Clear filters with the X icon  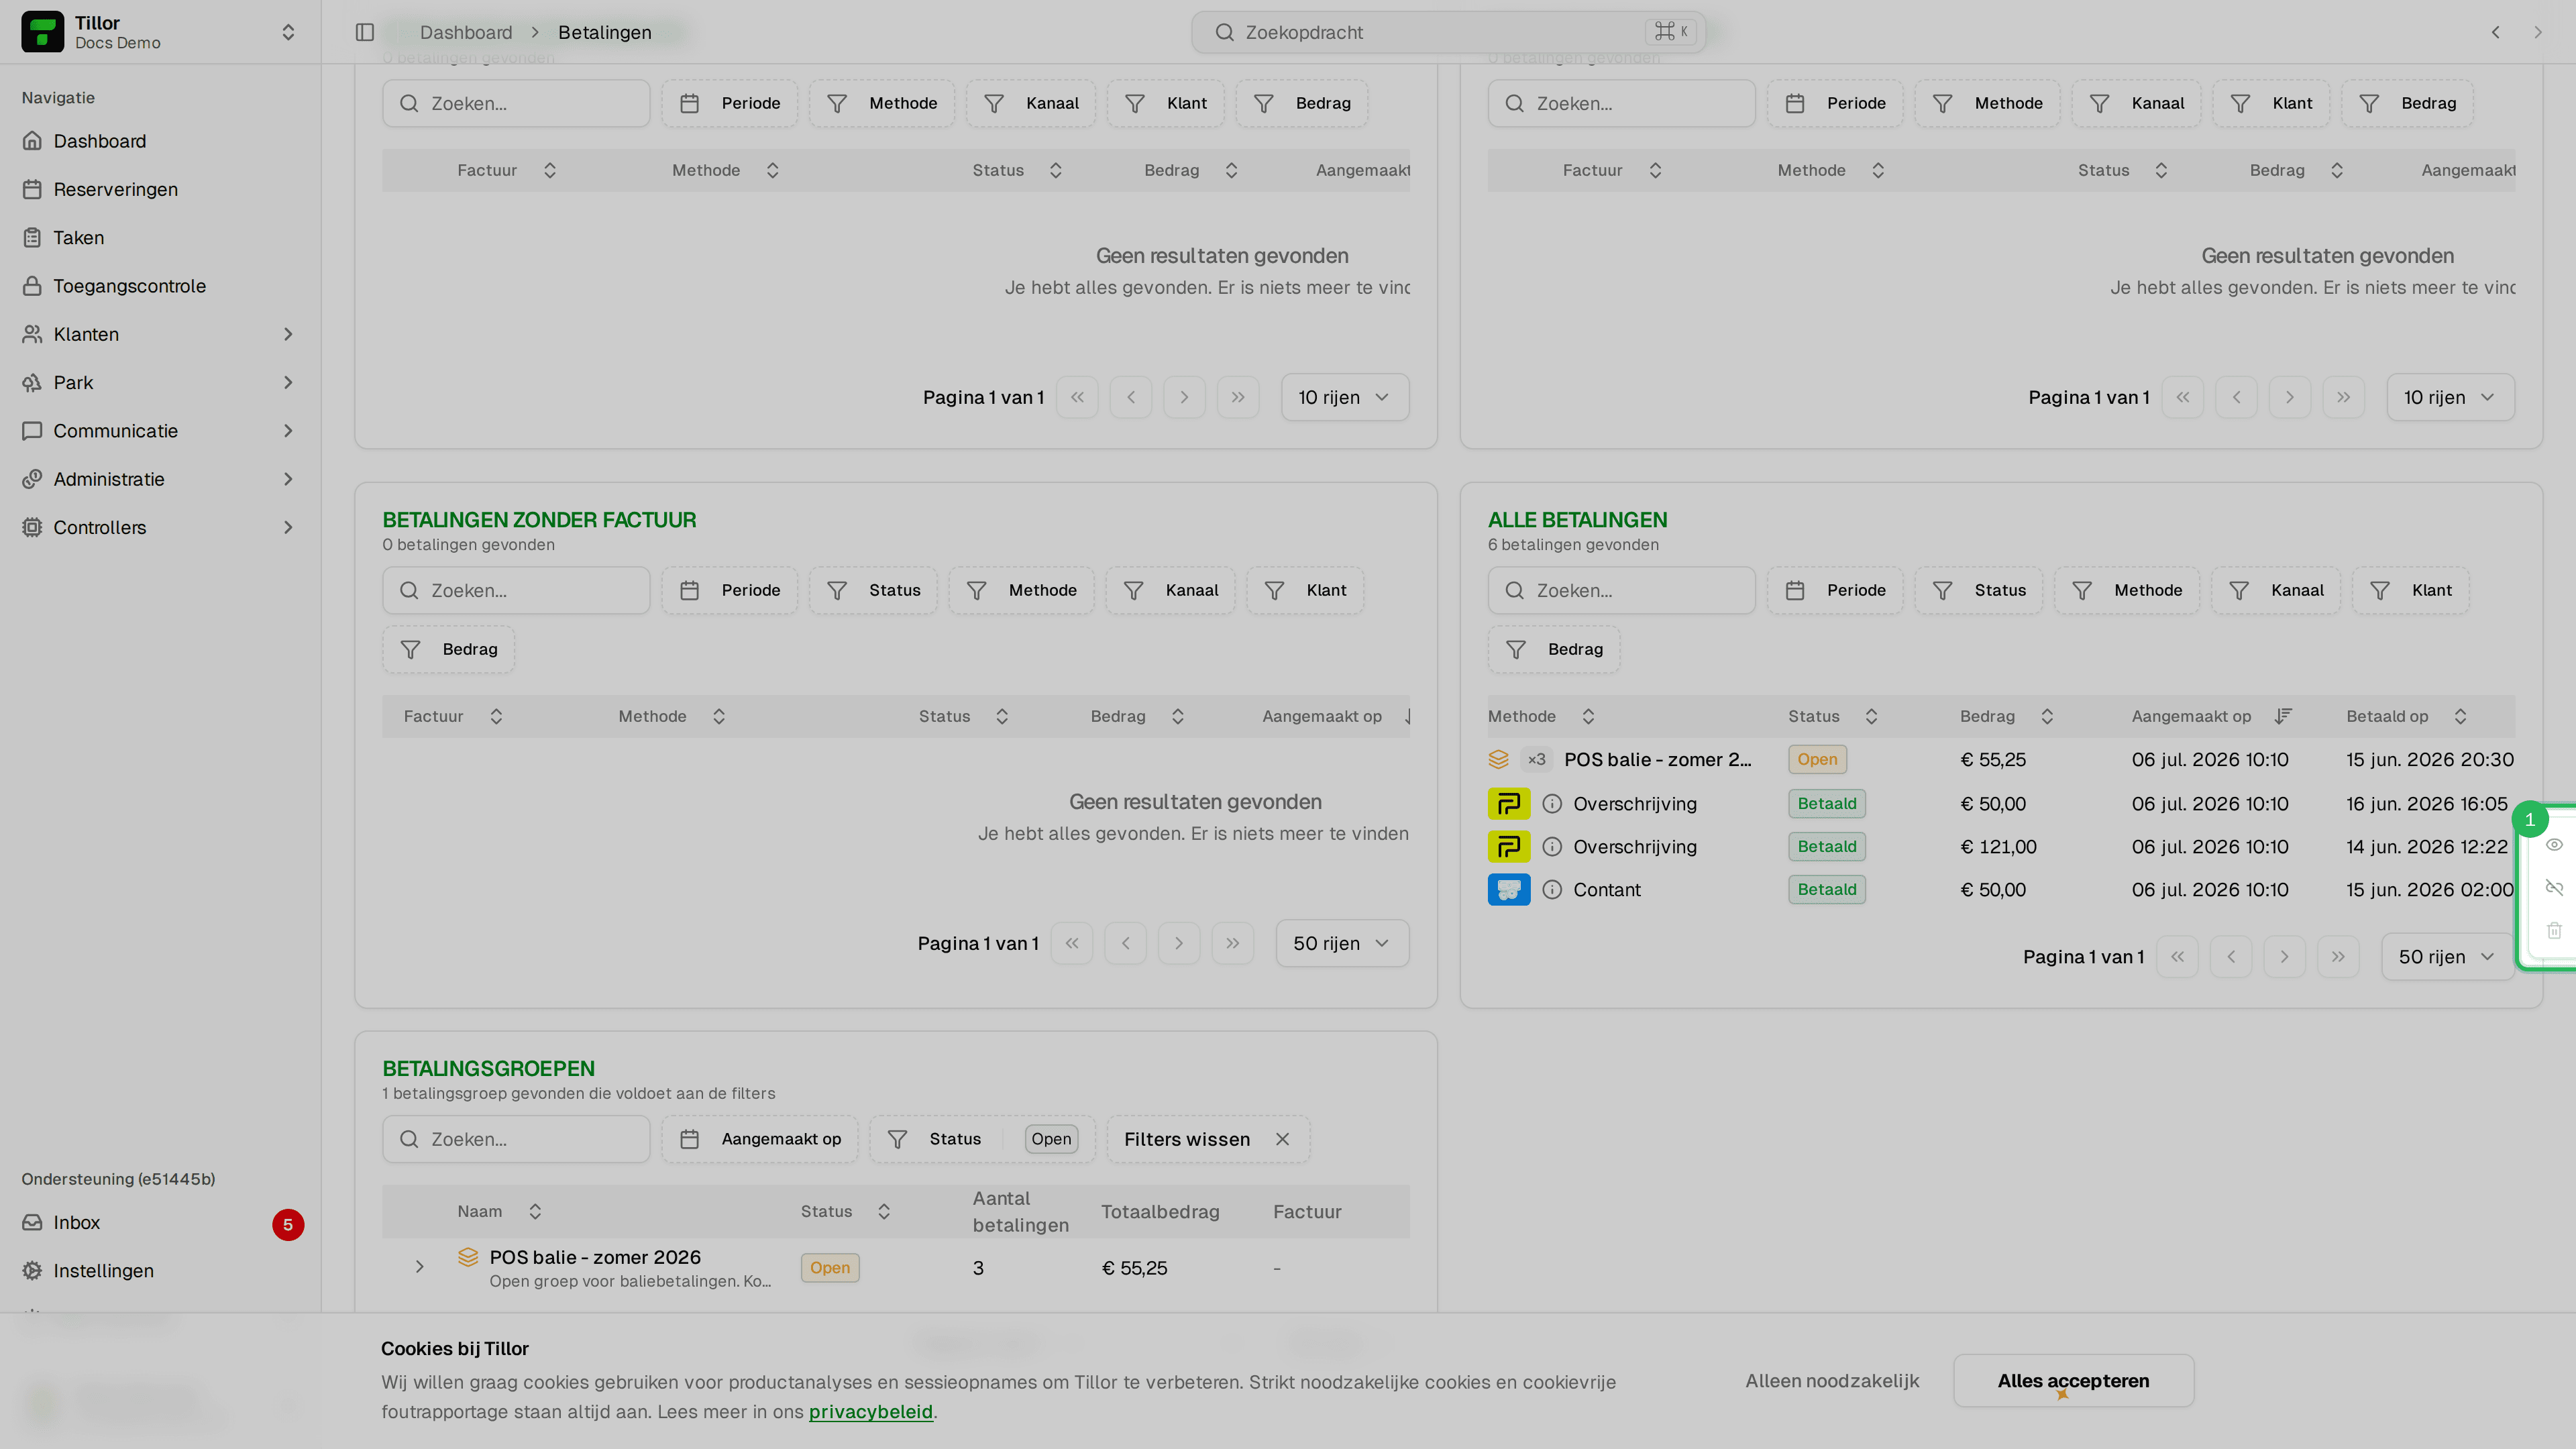(1283, 1139)
